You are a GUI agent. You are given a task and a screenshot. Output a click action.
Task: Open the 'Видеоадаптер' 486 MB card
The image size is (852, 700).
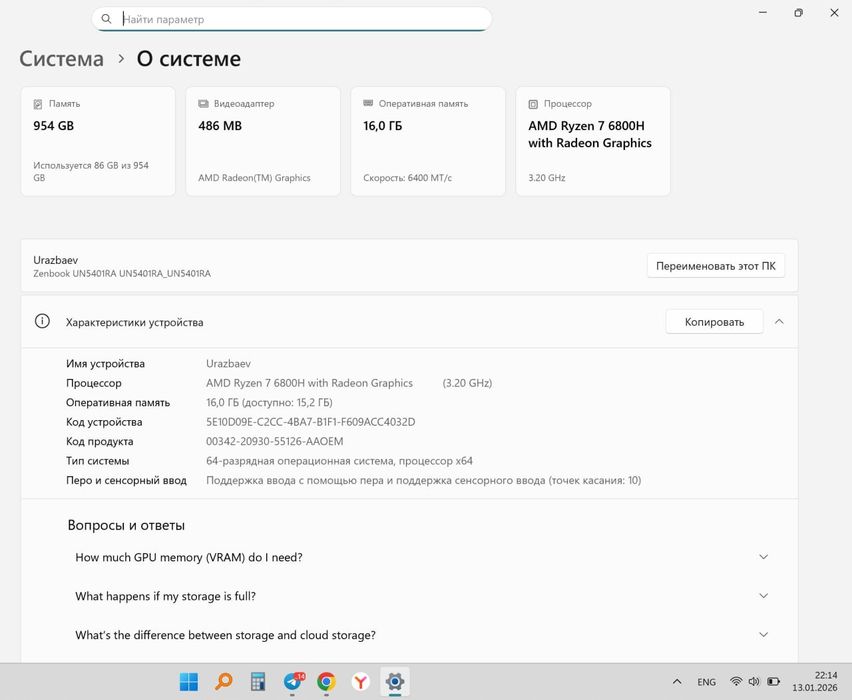(x=263, y=141)
